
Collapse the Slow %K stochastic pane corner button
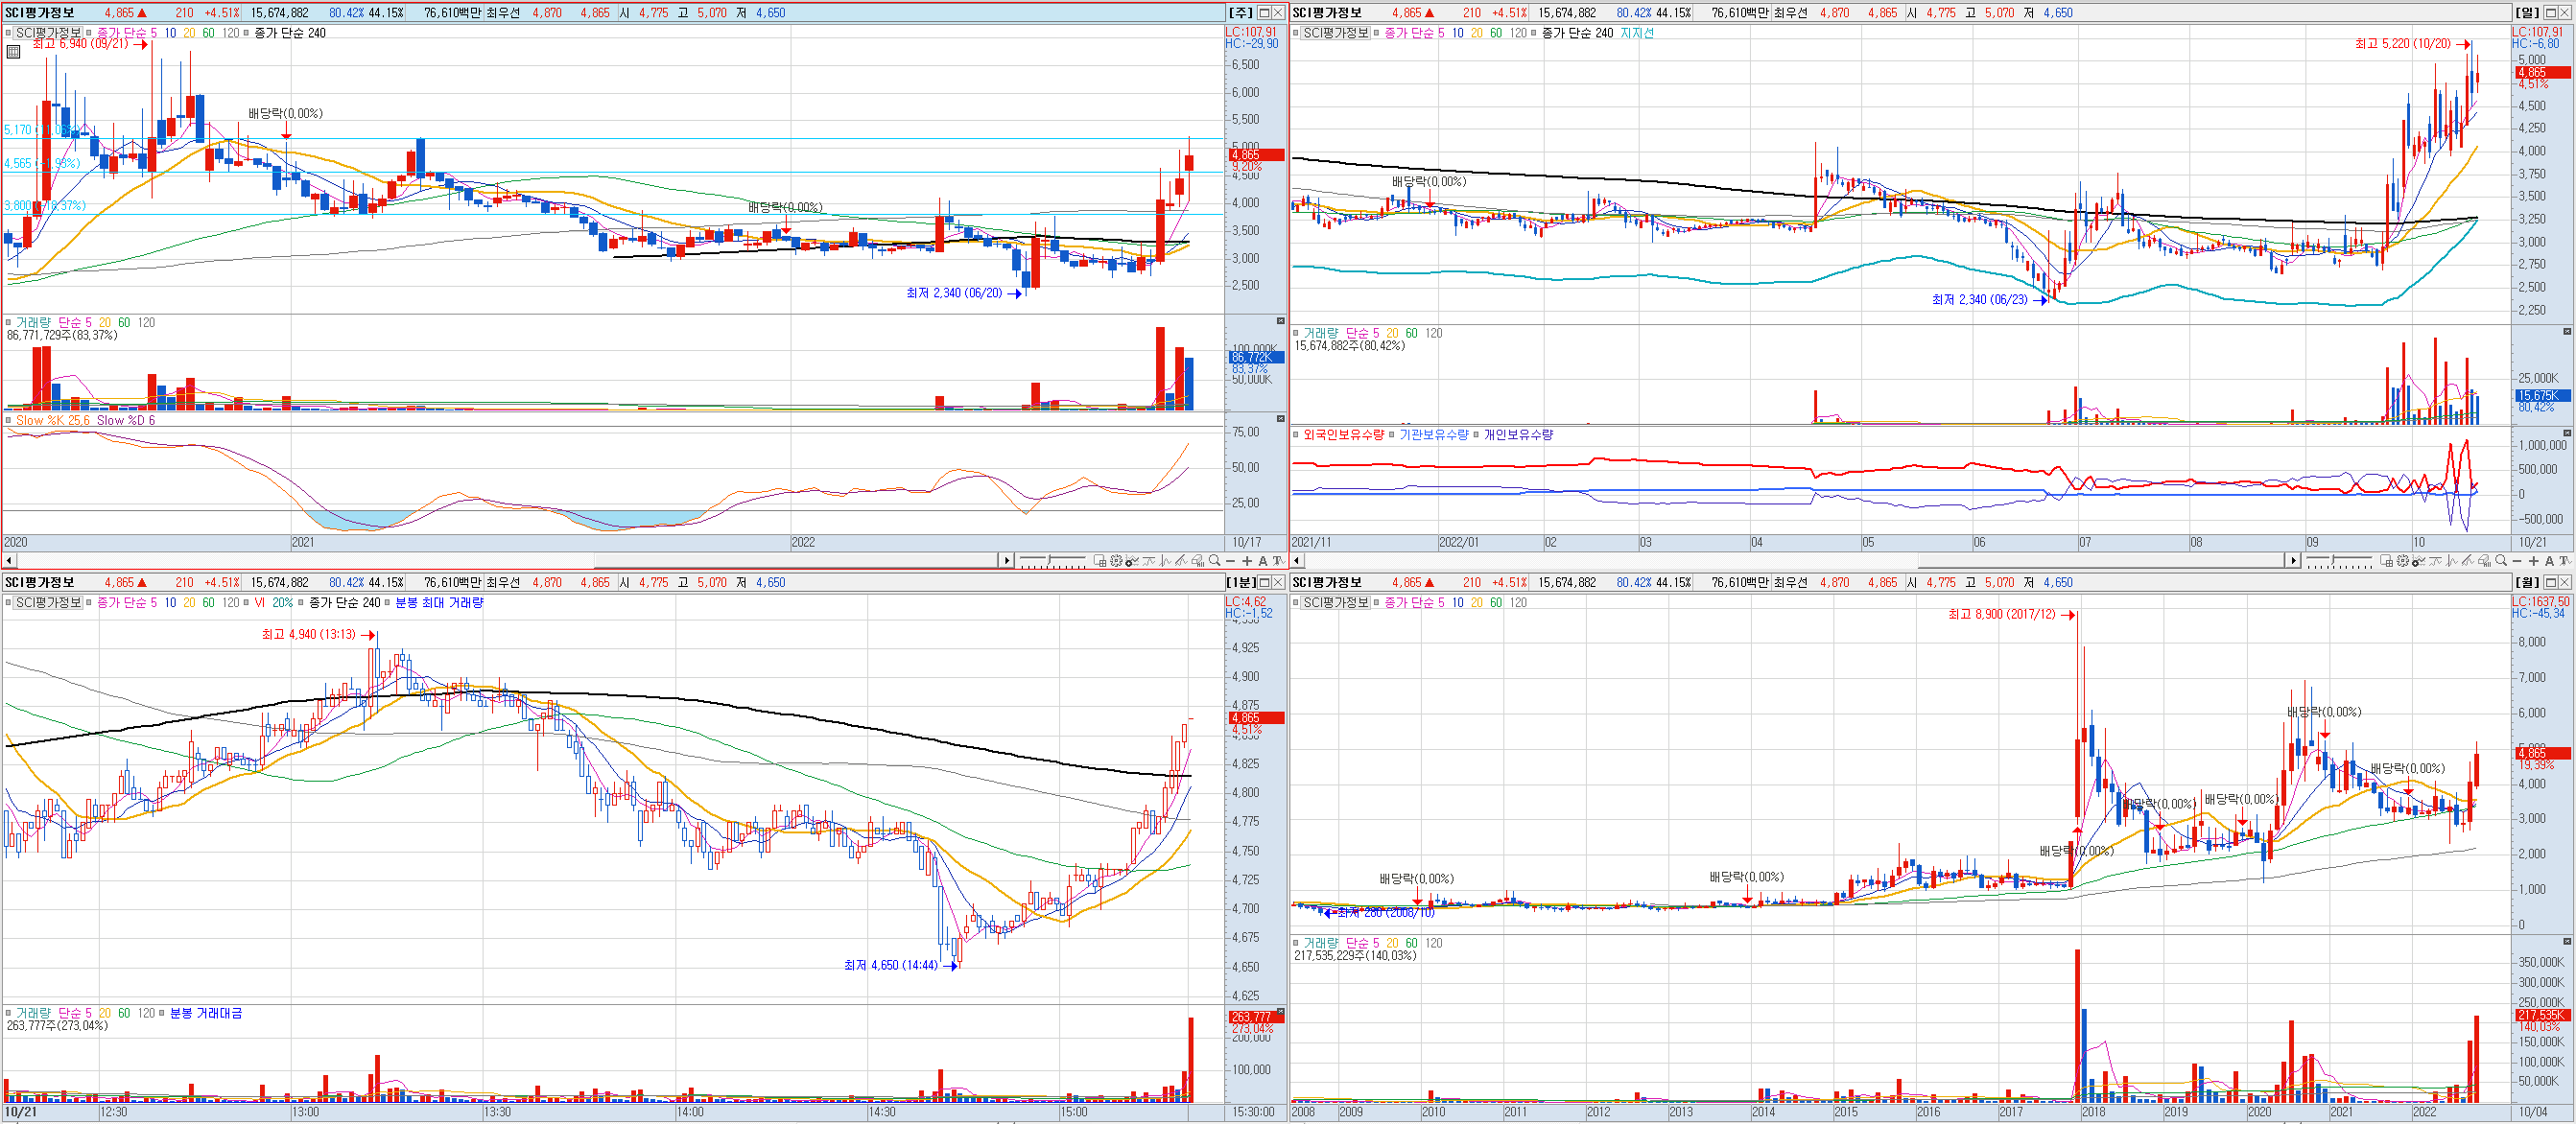pyautogui.click(x=1280, y=419)
